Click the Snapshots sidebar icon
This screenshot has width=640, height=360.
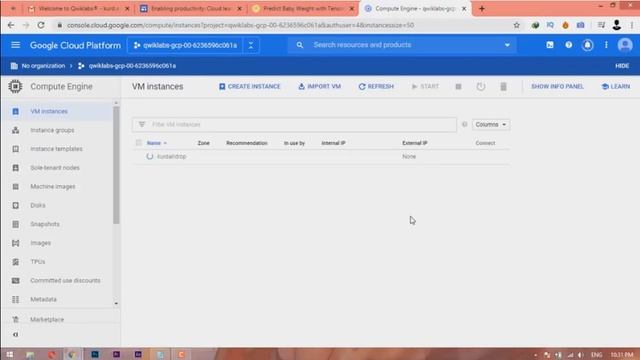[16, 224]
